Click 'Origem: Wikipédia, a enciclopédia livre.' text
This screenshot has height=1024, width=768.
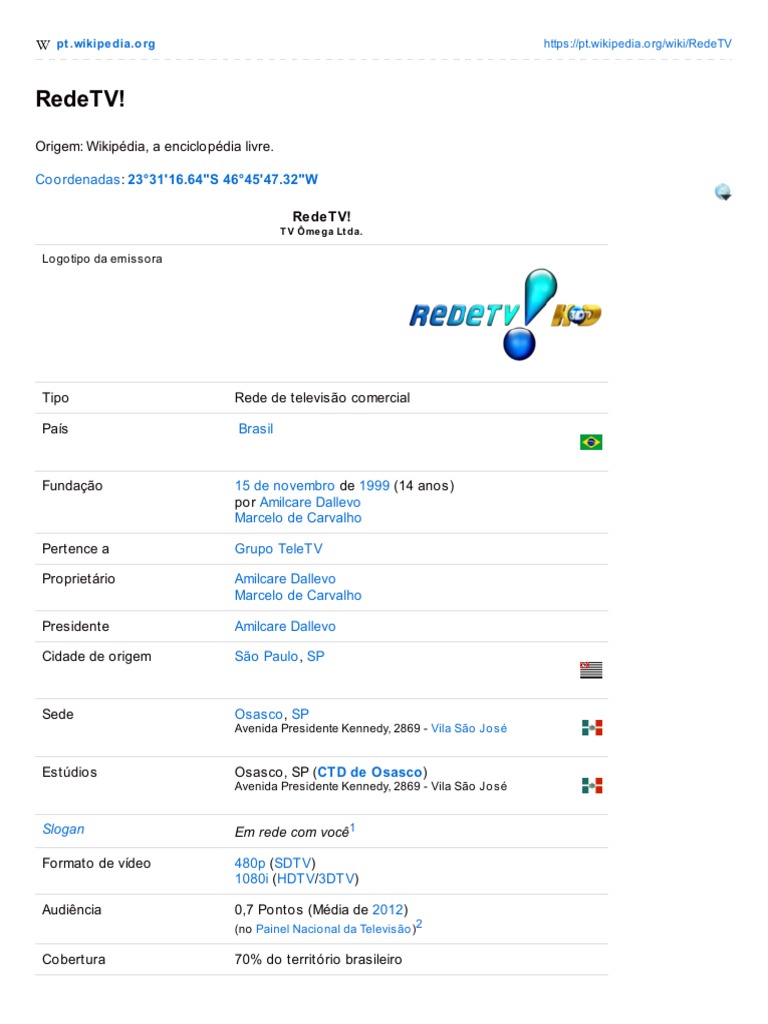(154, 147)
